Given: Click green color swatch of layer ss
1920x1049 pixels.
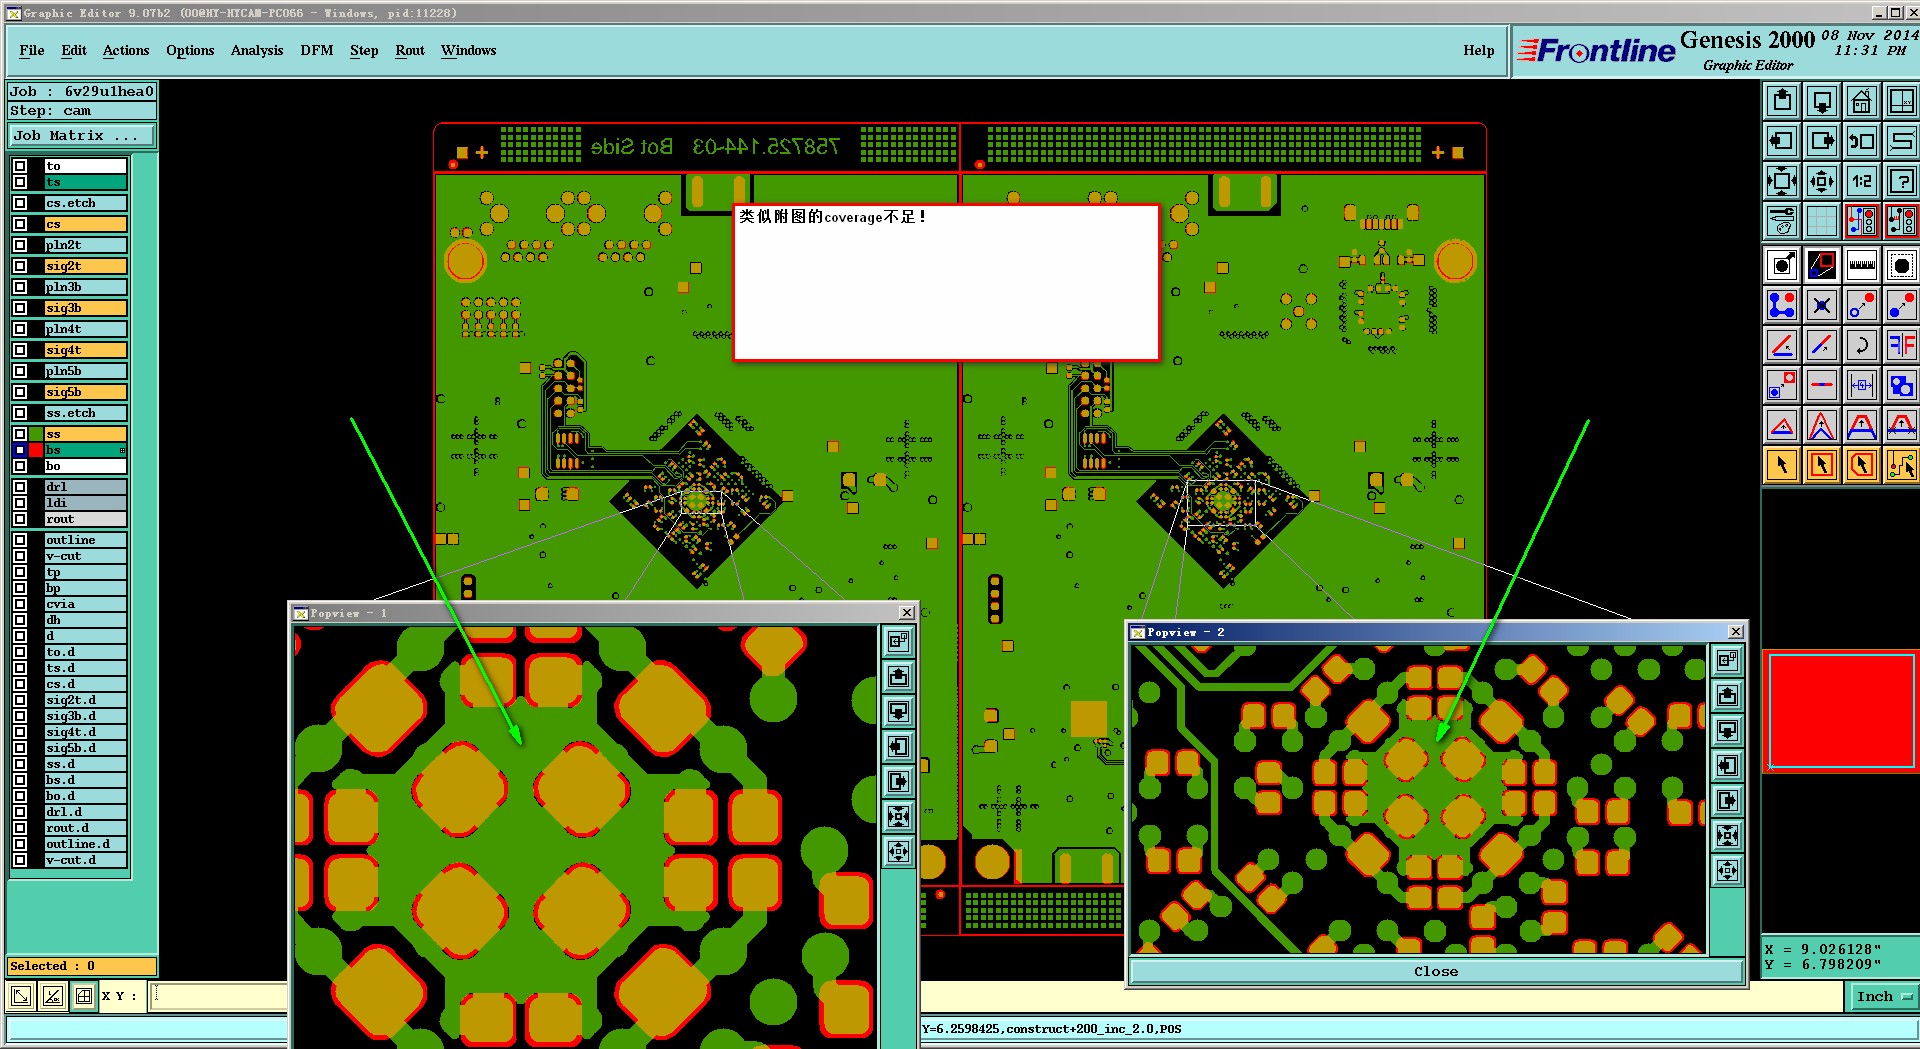Looking at the screenshot, I should click(36, 434).
